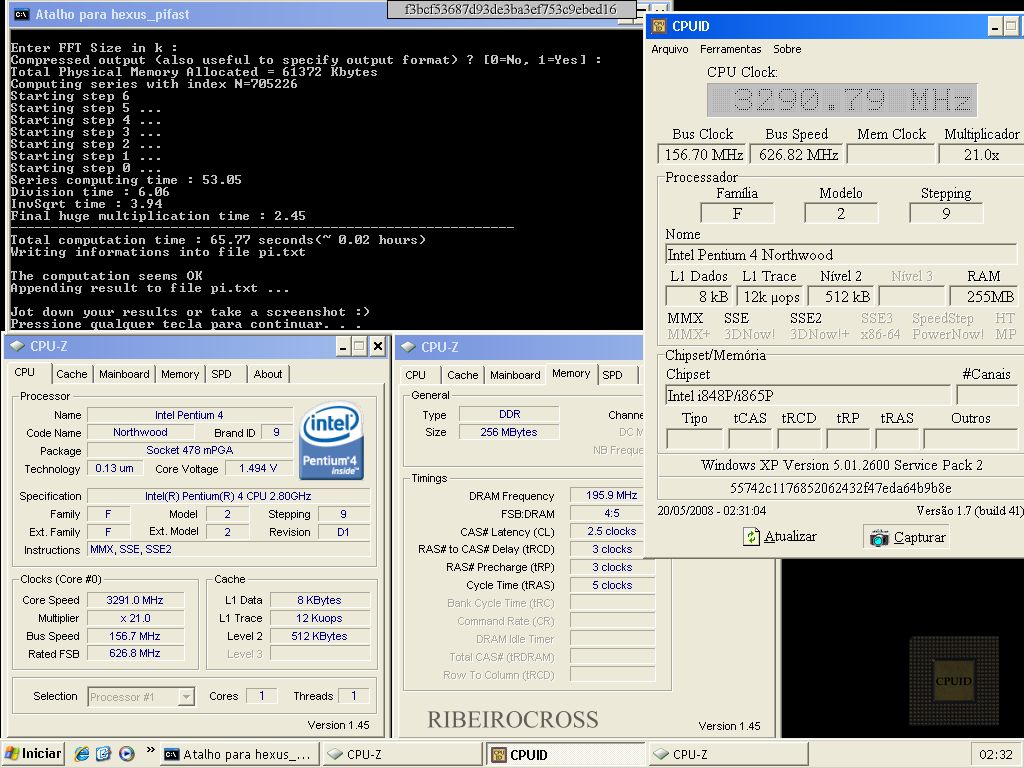
Task: Switch to Atalho para hexus taskbar button
Action: [239, 754]
